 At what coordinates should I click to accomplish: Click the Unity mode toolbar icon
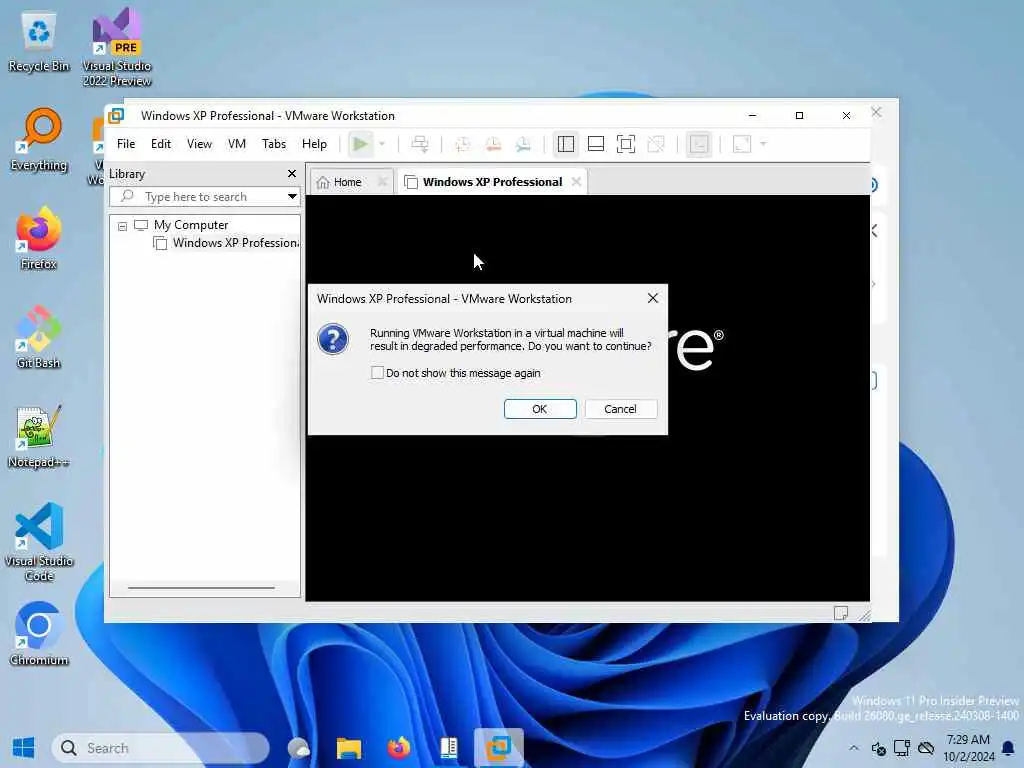pyautogui.click(x=656, y=144)
